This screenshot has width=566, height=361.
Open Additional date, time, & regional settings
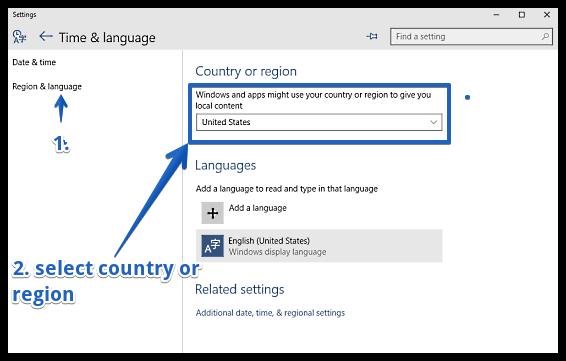click(270, 313)
